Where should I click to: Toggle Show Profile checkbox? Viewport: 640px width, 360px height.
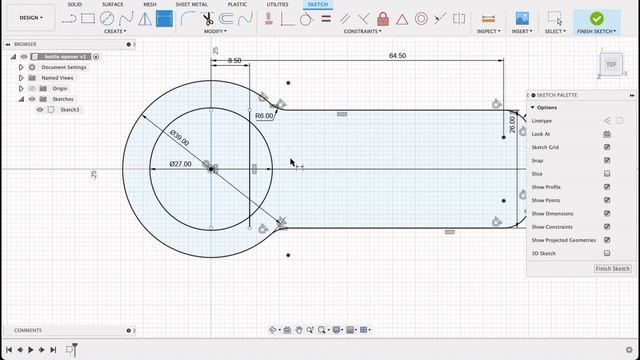[607, 187]
